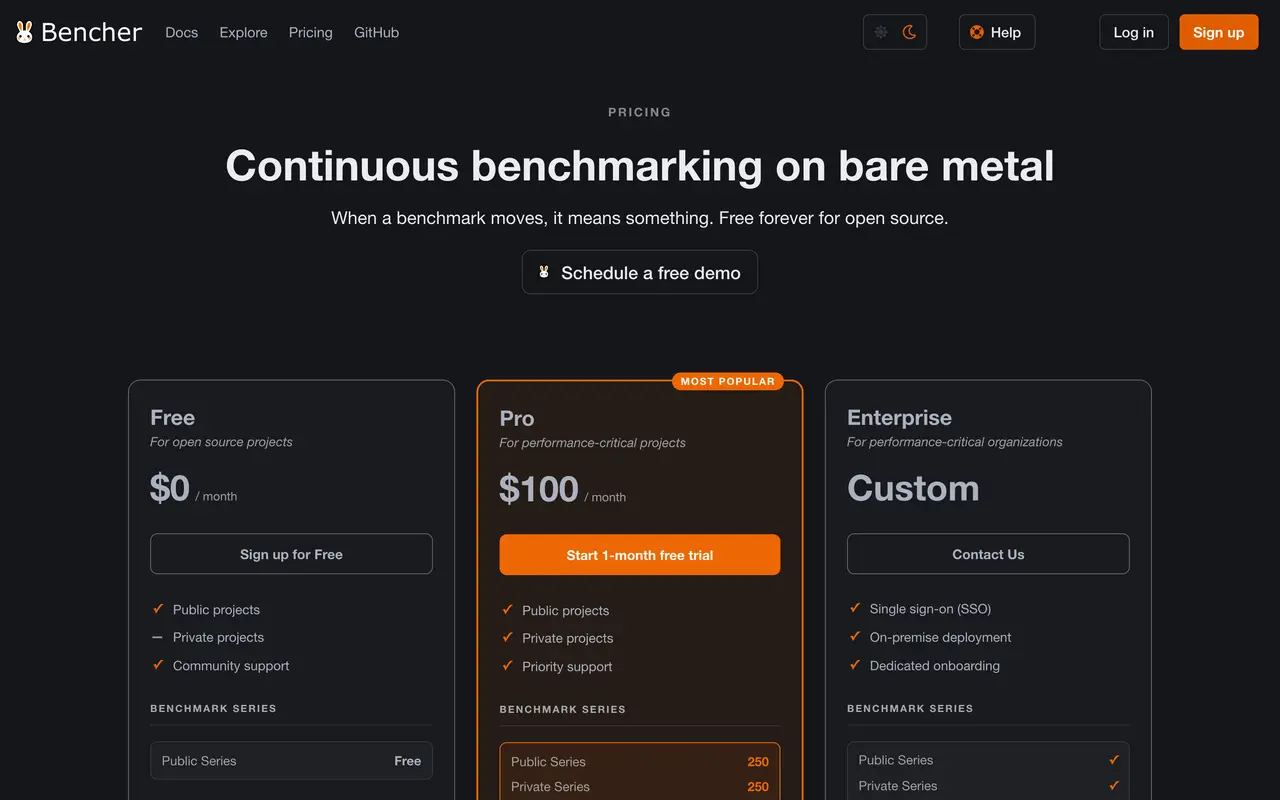
Task: Click the orange Sign up button
Action: 1219,32
